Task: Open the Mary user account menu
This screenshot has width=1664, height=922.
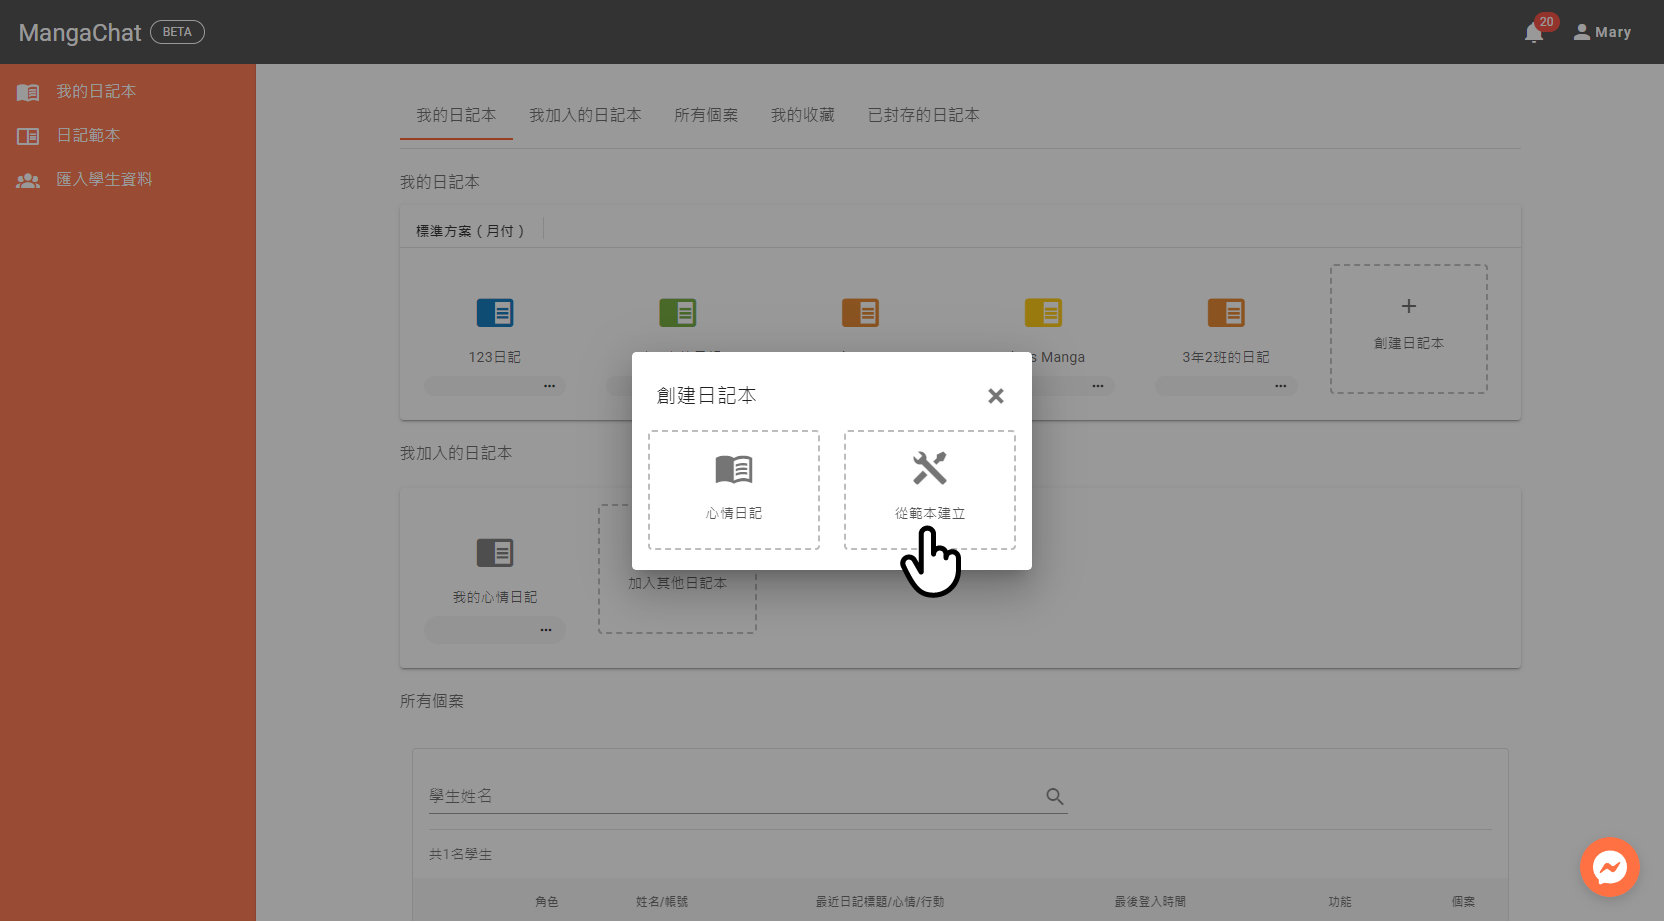Action: pyautogui.click(x=1602, y=32)
